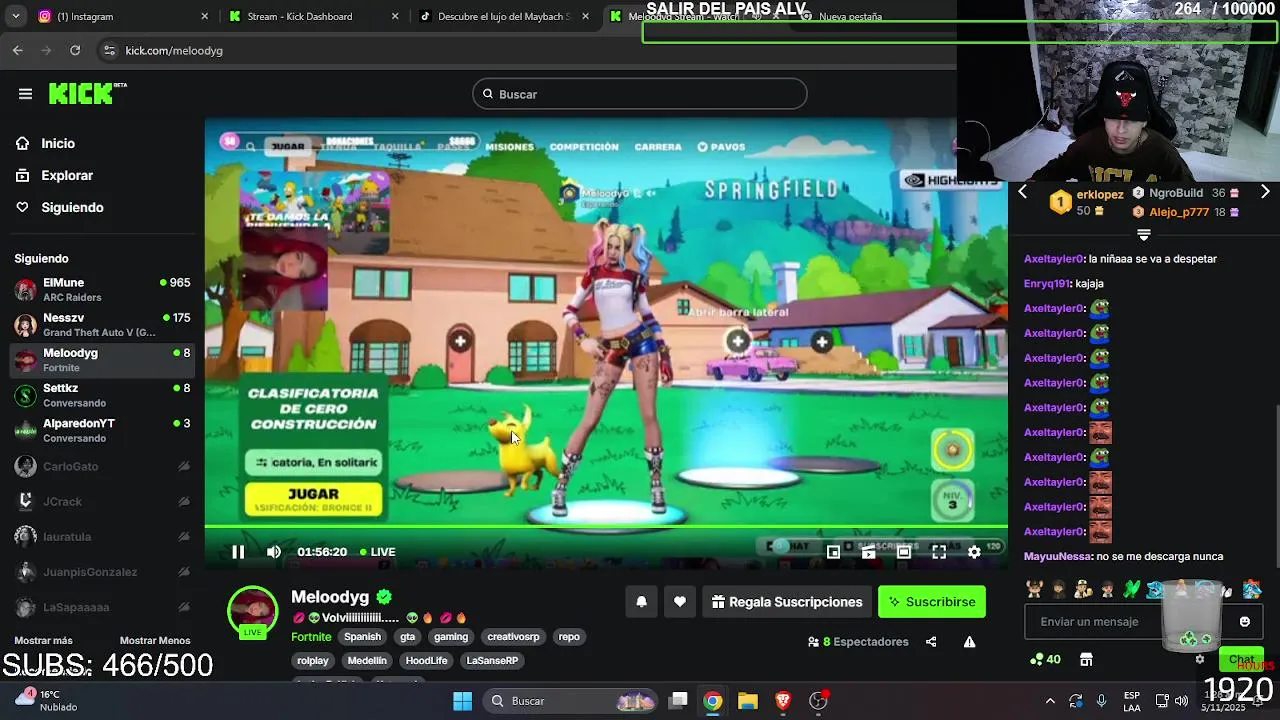Image resolution: width=1280 pixels, height=720 pixels.
Task: Go to previous leaderboard page arrow
Action: [1022, 191]
